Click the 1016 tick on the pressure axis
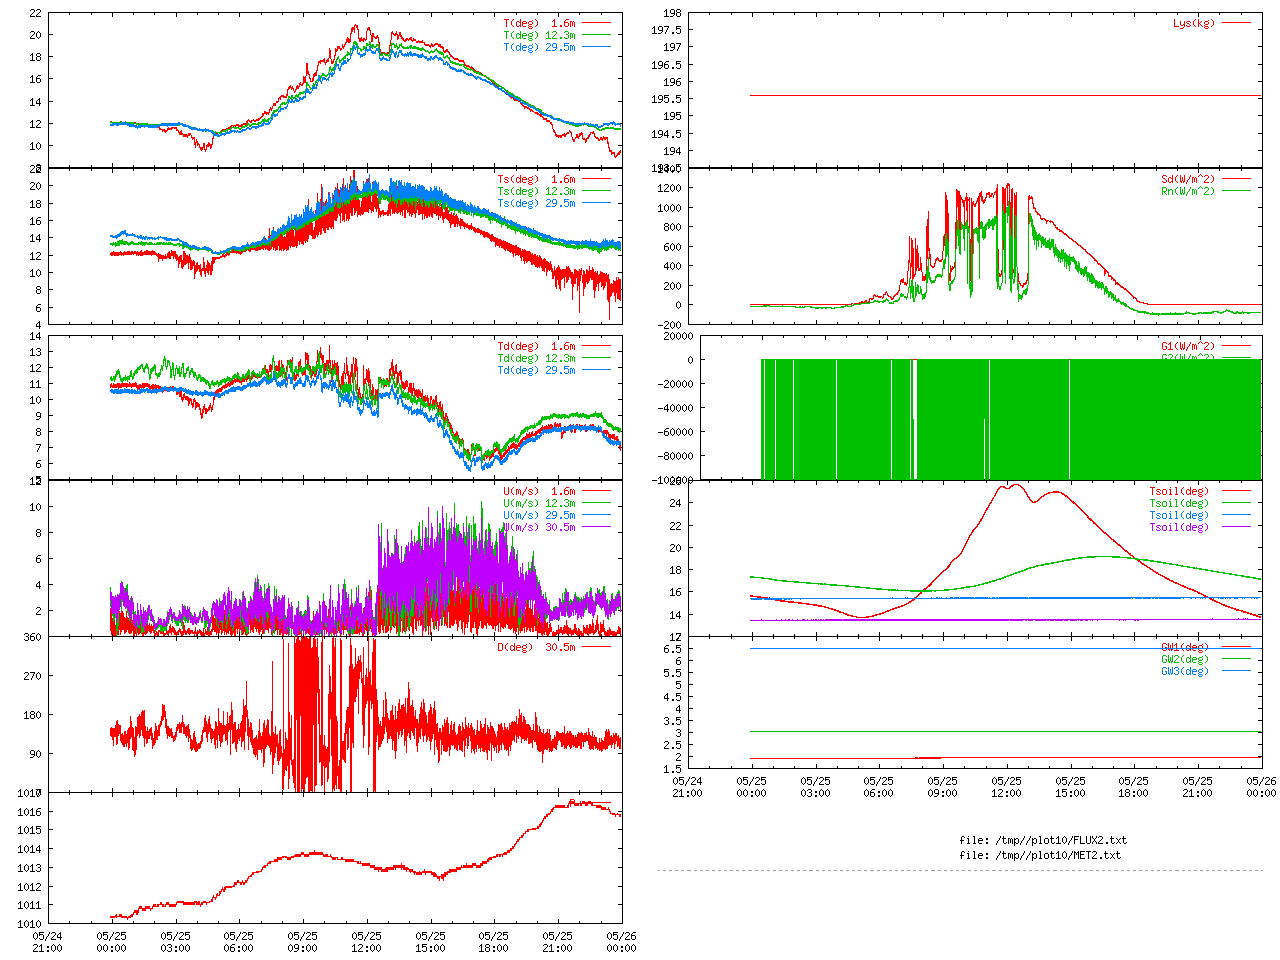Screen dimensions: 1280x960 [x=29, y=812]
